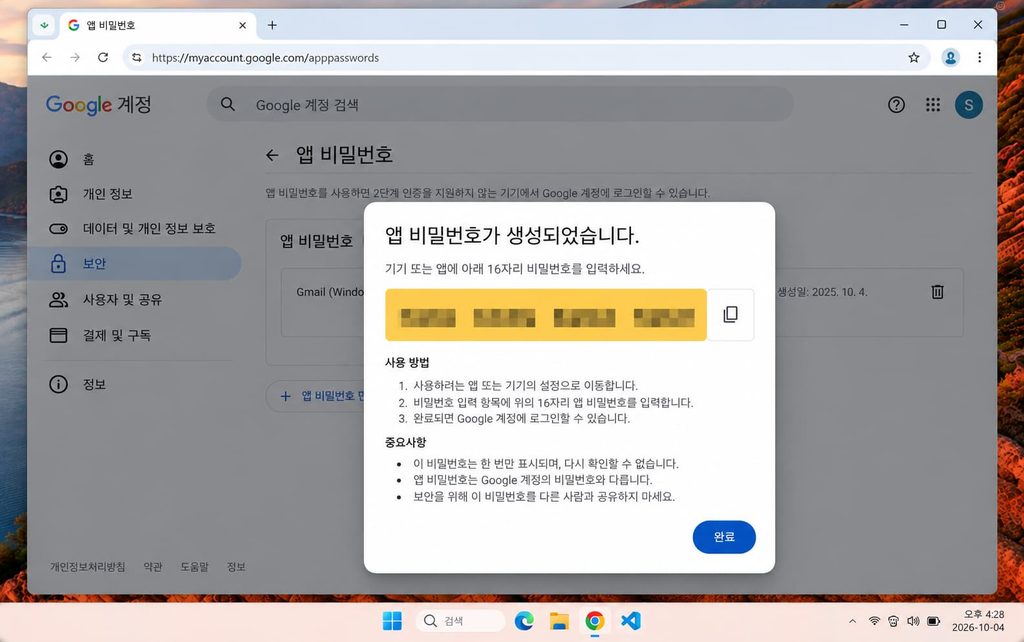Click the 보안 lock icon

click(x=58, y=263)
